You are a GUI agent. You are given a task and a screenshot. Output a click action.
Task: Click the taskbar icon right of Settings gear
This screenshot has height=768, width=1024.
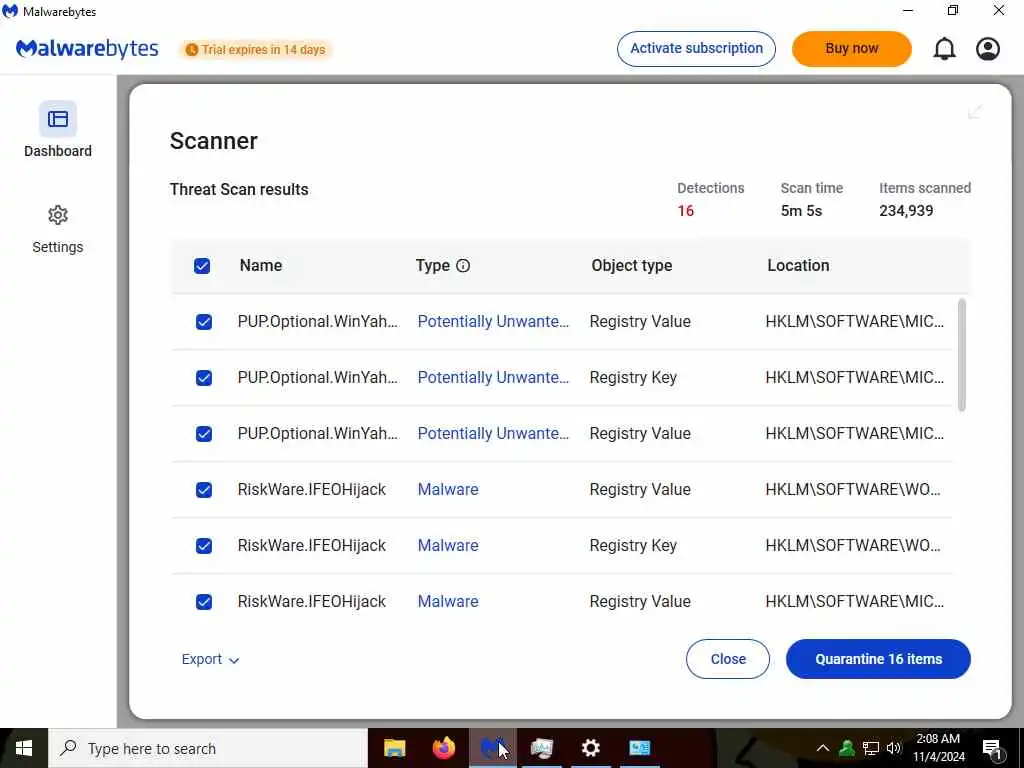[x=639, y=748]
